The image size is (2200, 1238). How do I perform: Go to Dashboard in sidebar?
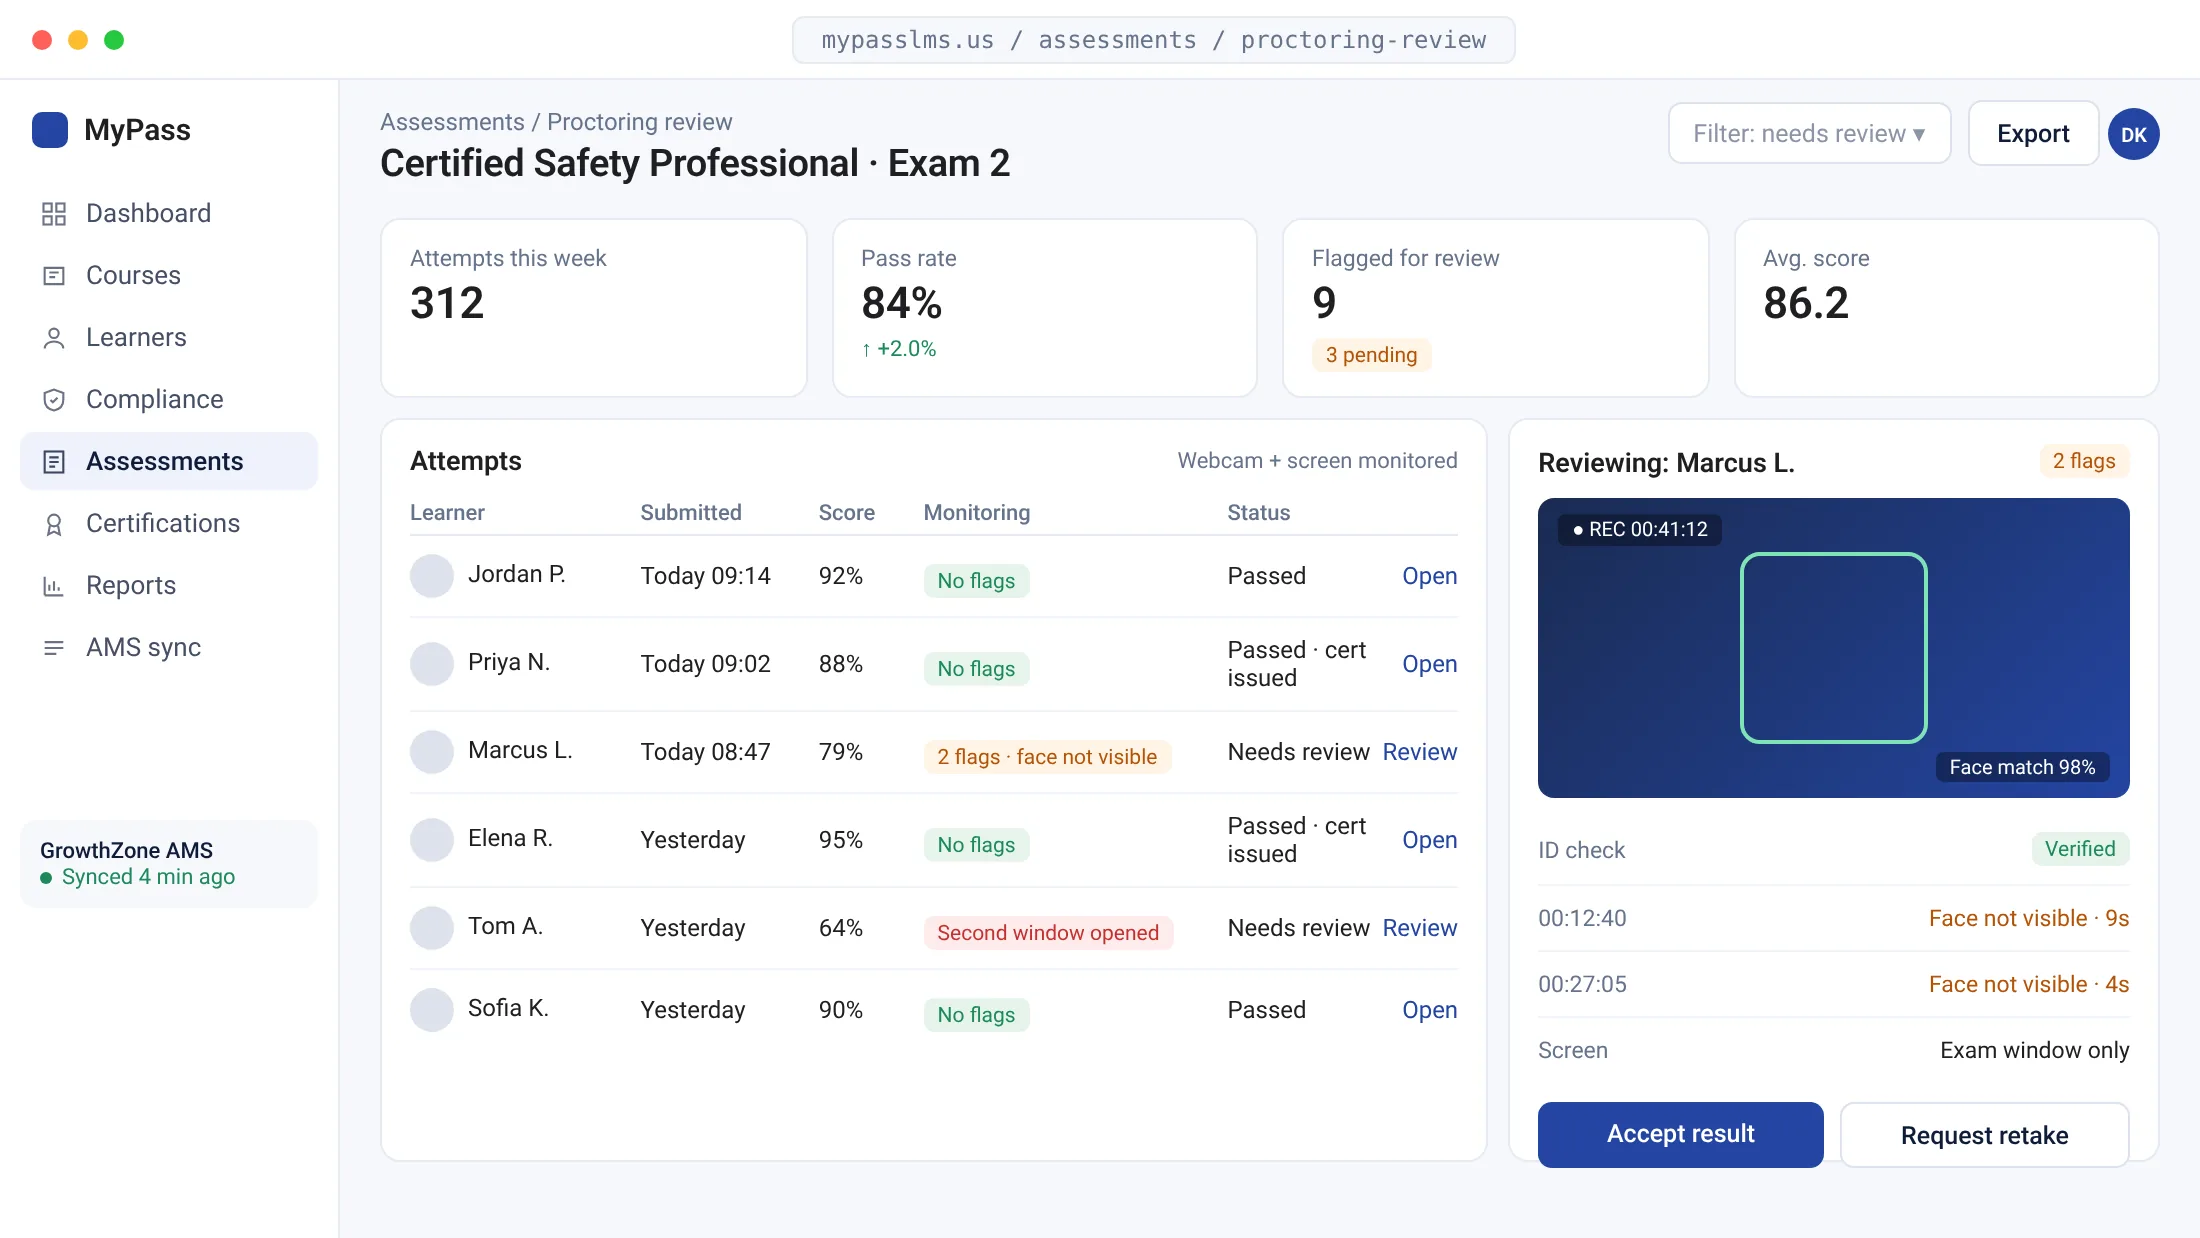[169, 213]
